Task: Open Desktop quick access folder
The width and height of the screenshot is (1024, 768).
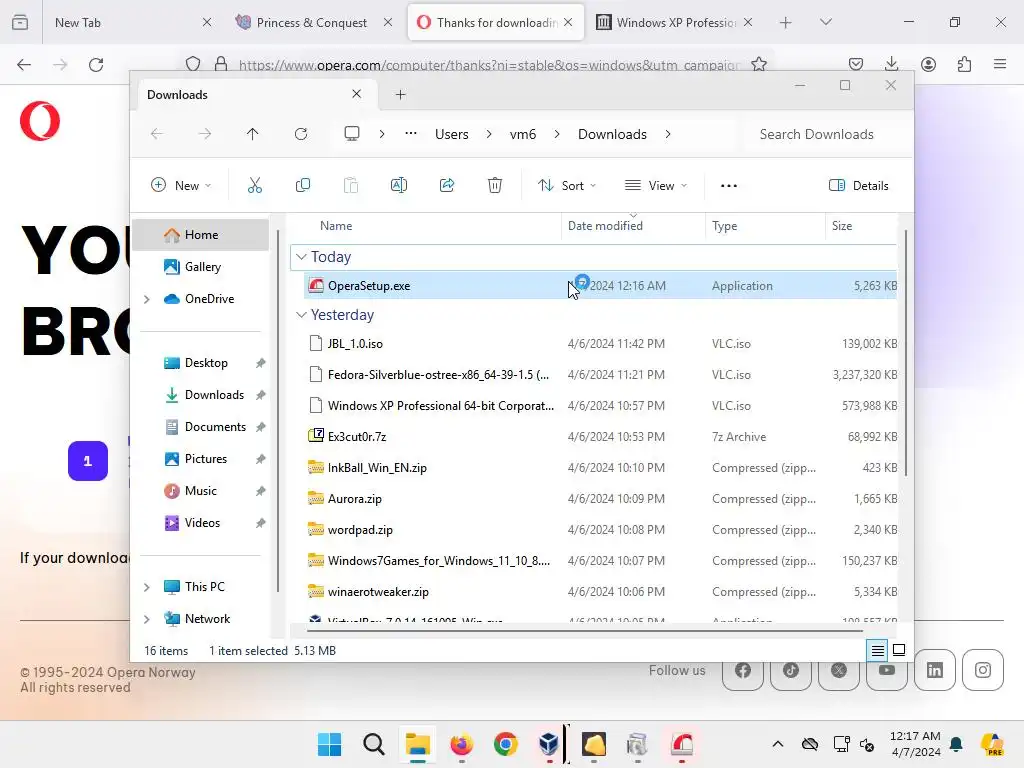Action: [206, 363]
